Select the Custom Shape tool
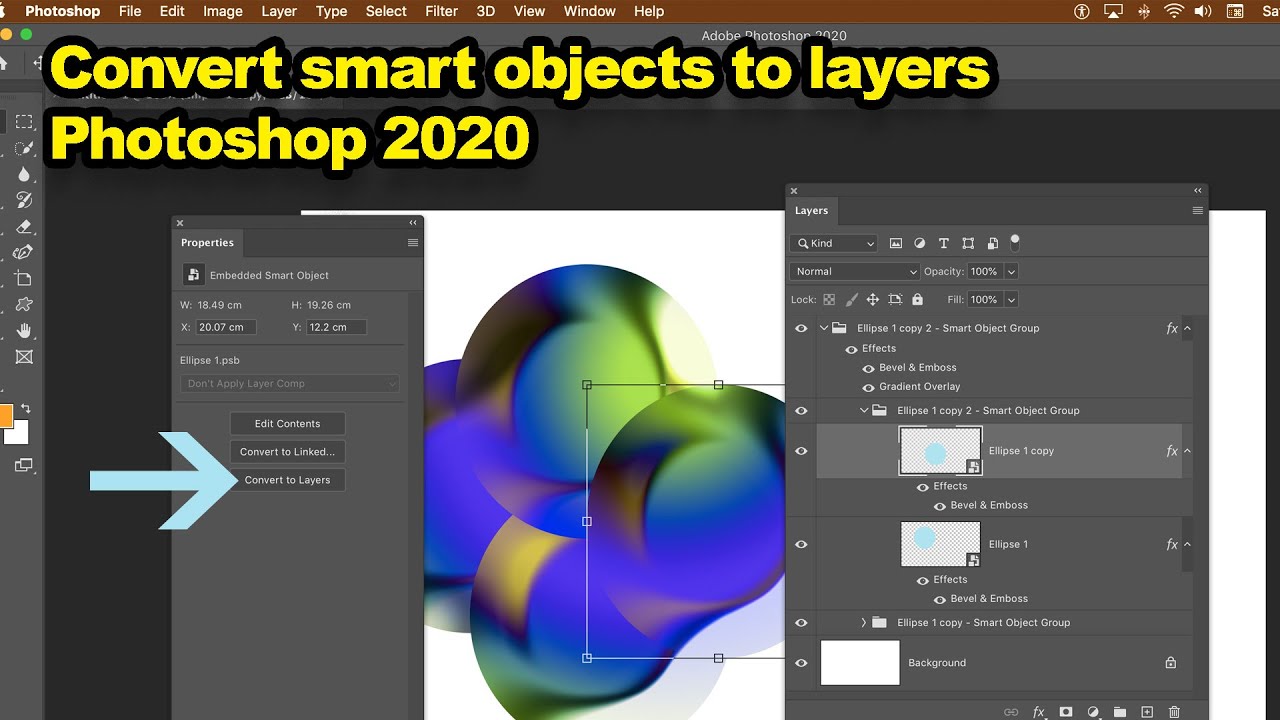 [24, 305]
